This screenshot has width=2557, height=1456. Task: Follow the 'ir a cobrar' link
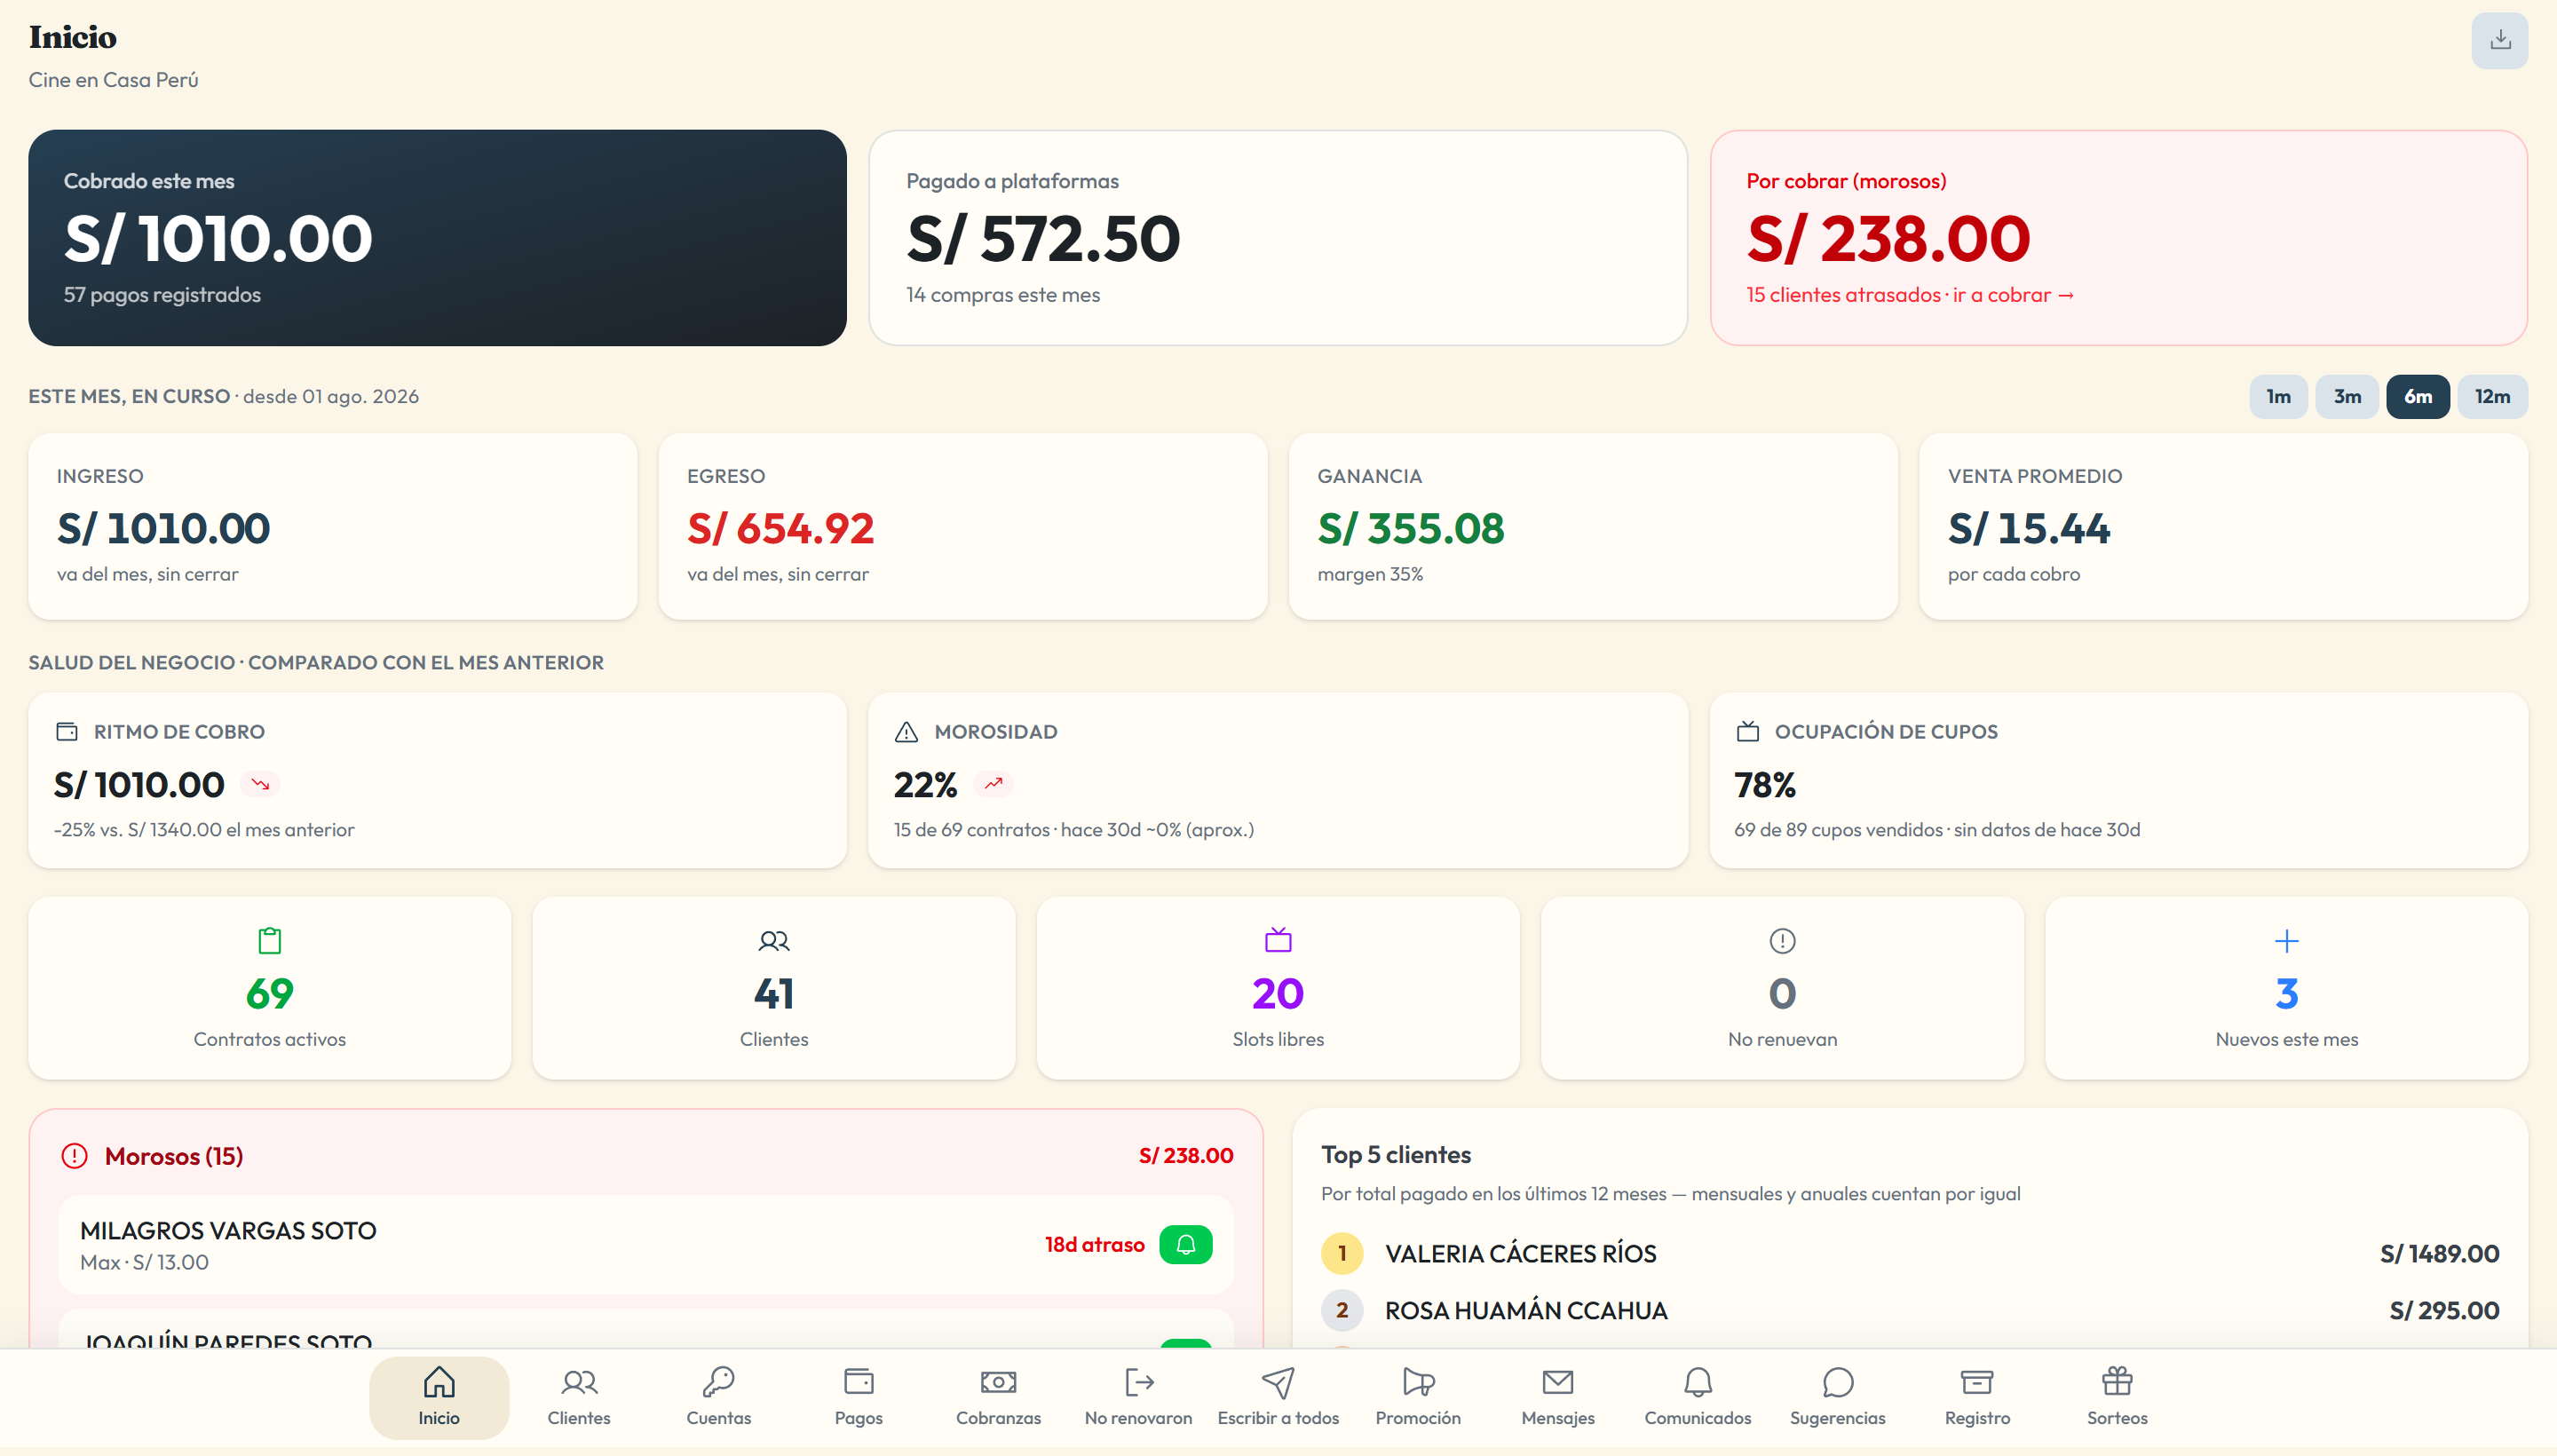pos(2013,295)
